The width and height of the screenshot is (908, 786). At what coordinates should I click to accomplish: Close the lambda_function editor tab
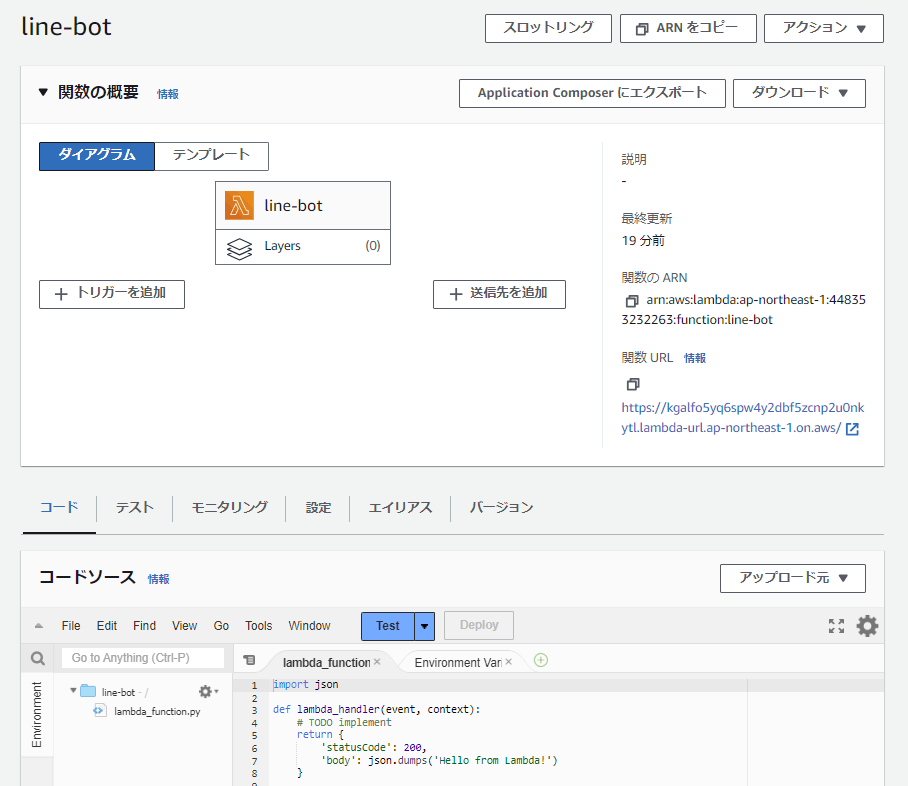(x=377, y=661)
